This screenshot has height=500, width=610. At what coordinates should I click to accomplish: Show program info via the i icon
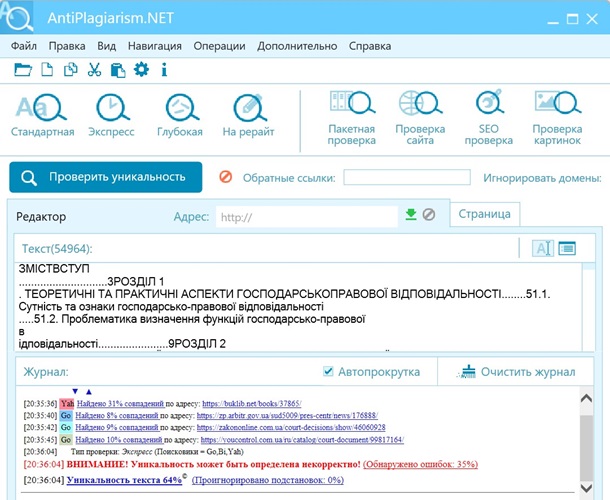(164, 70)
